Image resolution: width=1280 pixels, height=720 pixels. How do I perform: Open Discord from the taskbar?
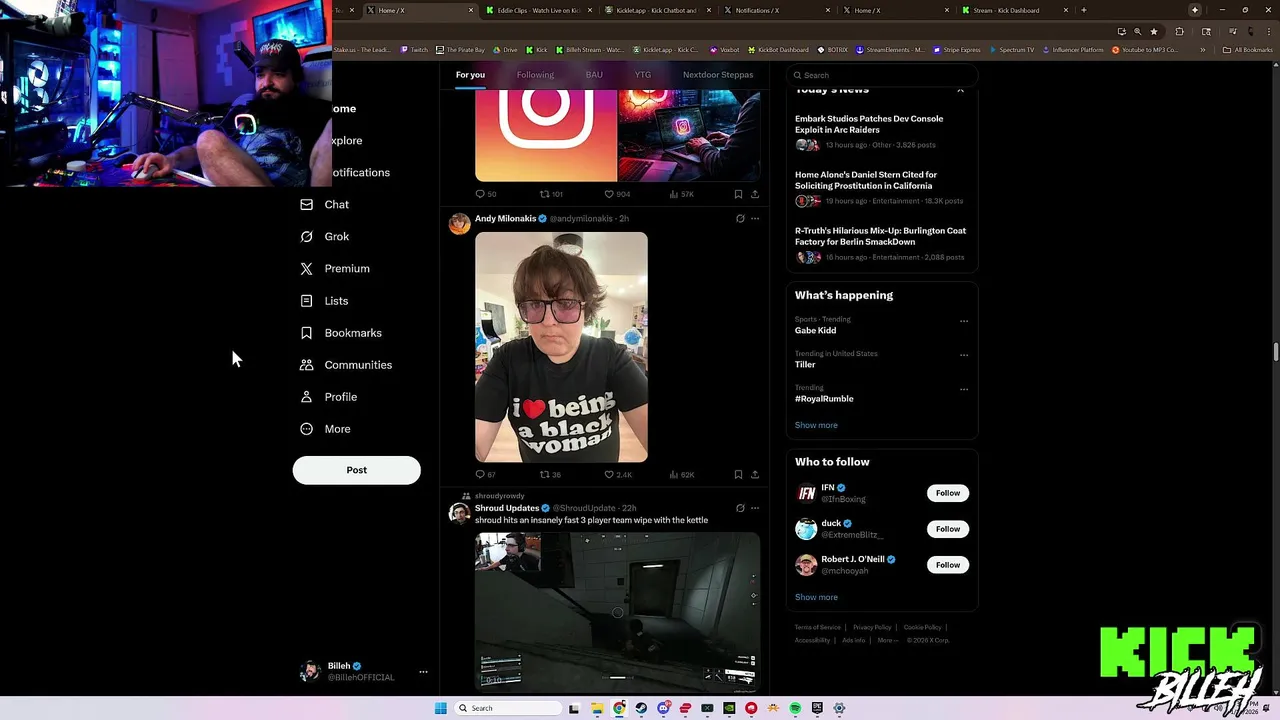click(x=663, y=708)
